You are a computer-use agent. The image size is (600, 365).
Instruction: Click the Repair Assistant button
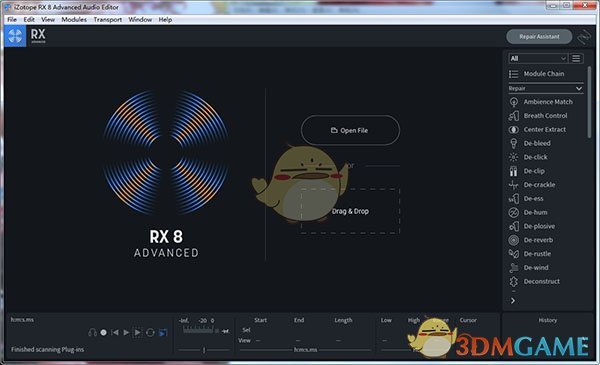click(539, 37)
